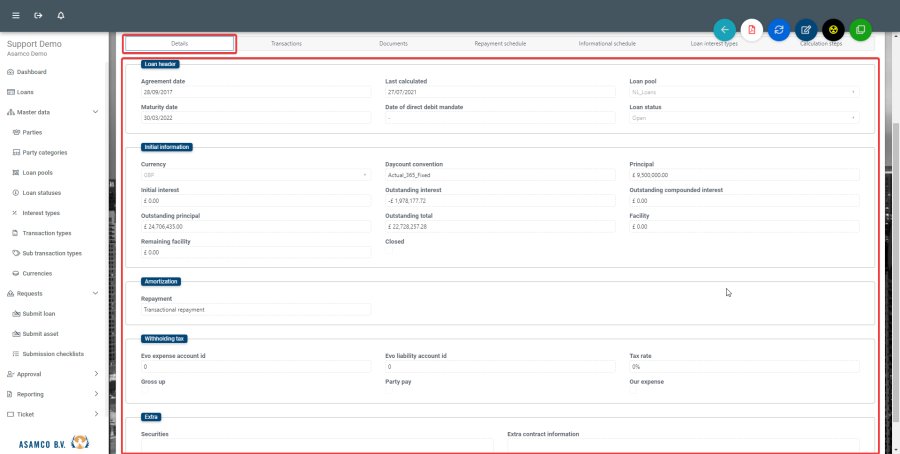Select the Interest types sidebar item
Screen dimensions: 900x454
pos(41,212)
